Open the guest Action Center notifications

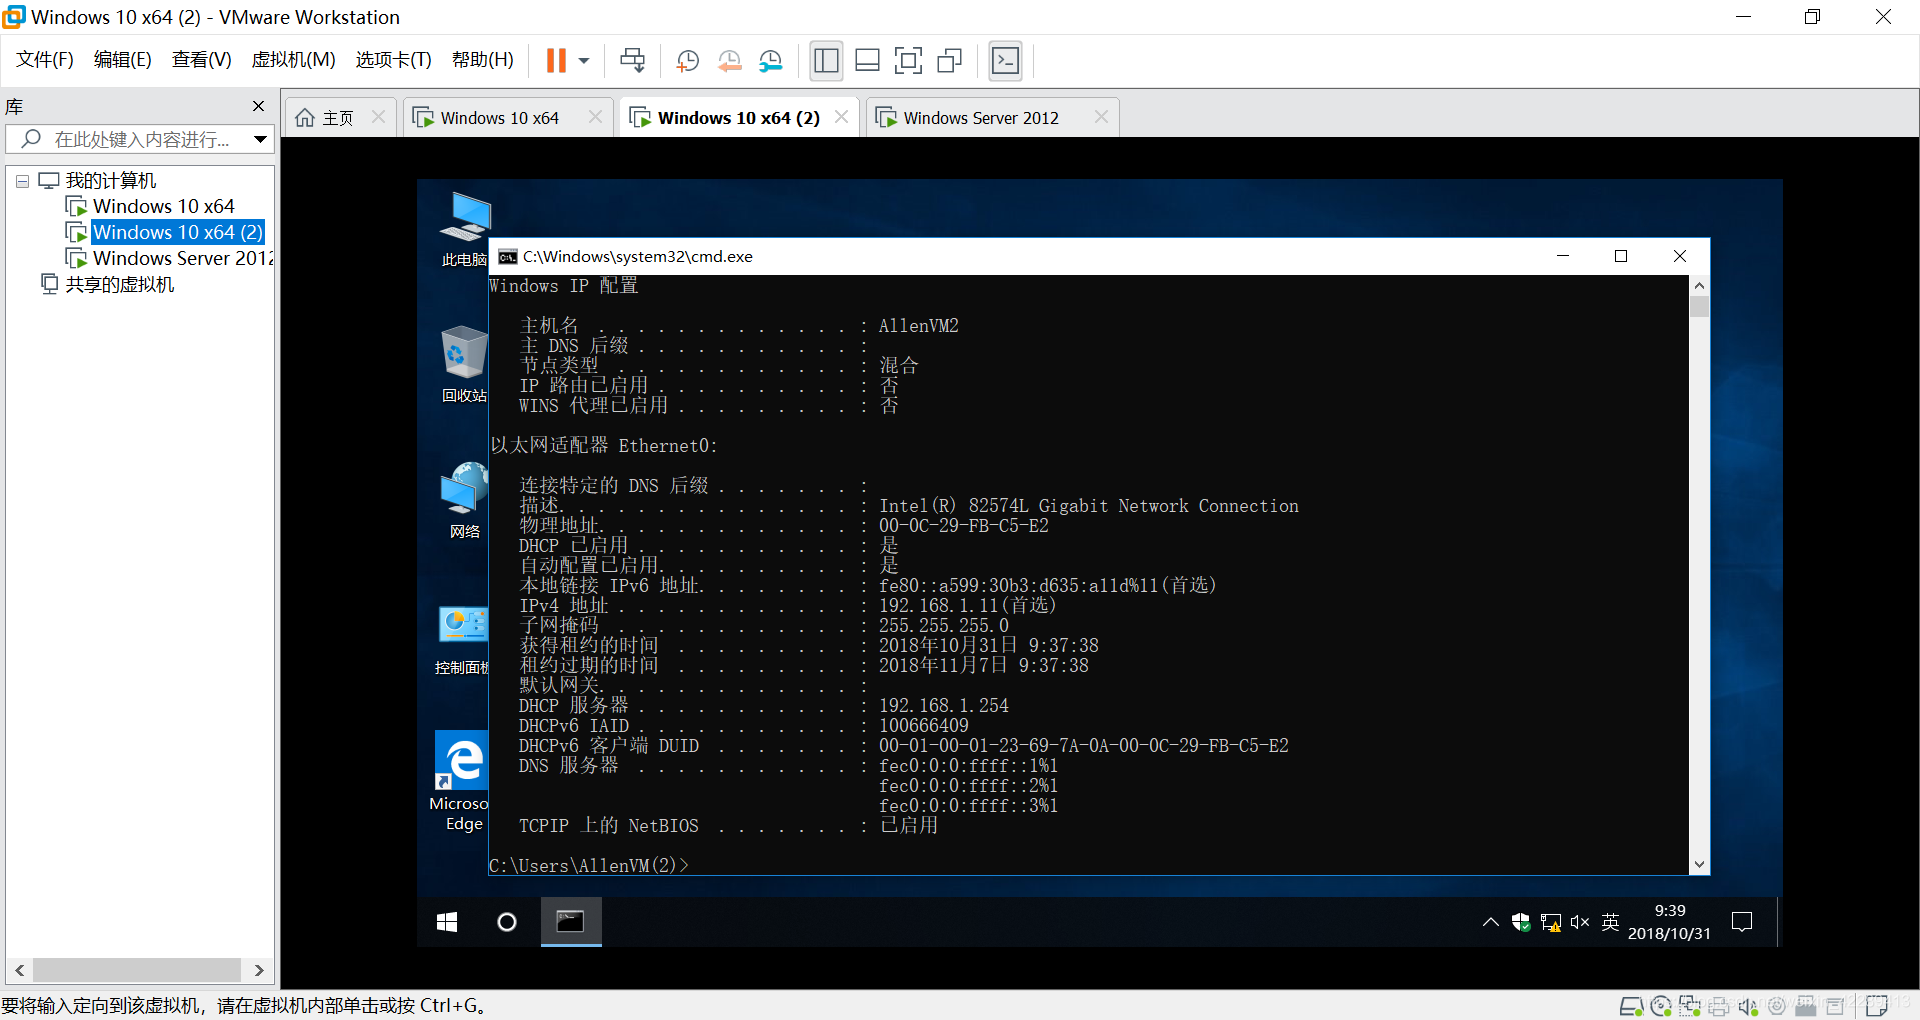[1742, 922]
